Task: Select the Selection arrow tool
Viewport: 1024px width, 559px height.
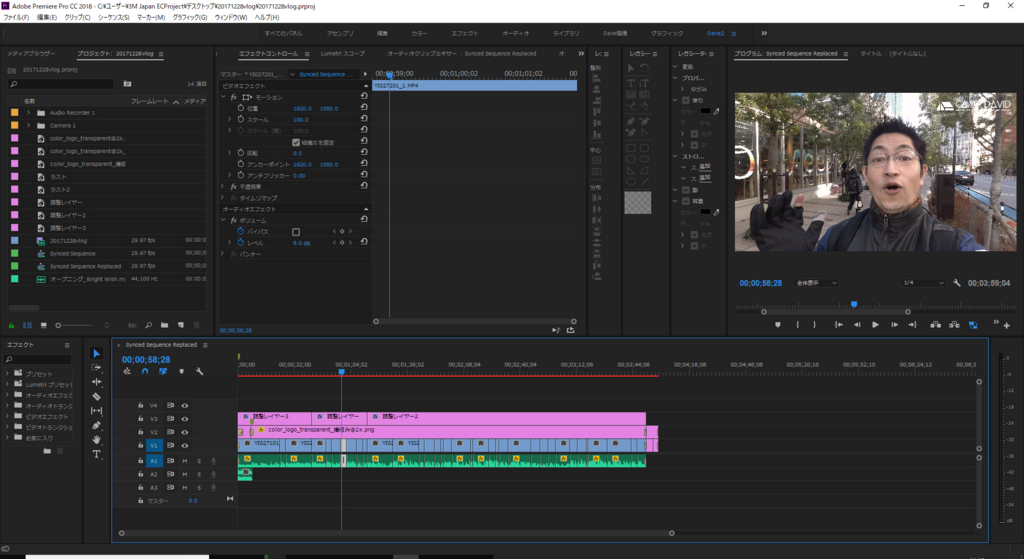Action: tap(97, 353)
